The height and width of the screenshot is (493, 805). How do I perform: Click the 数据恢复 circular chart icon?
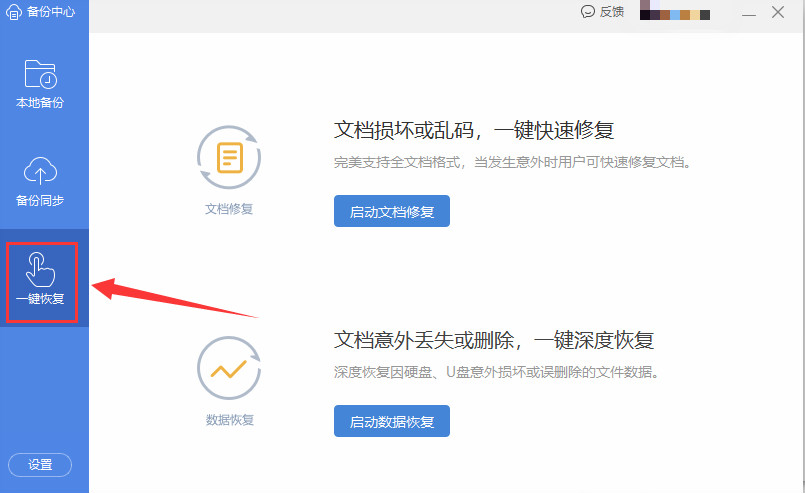(229, 367)
